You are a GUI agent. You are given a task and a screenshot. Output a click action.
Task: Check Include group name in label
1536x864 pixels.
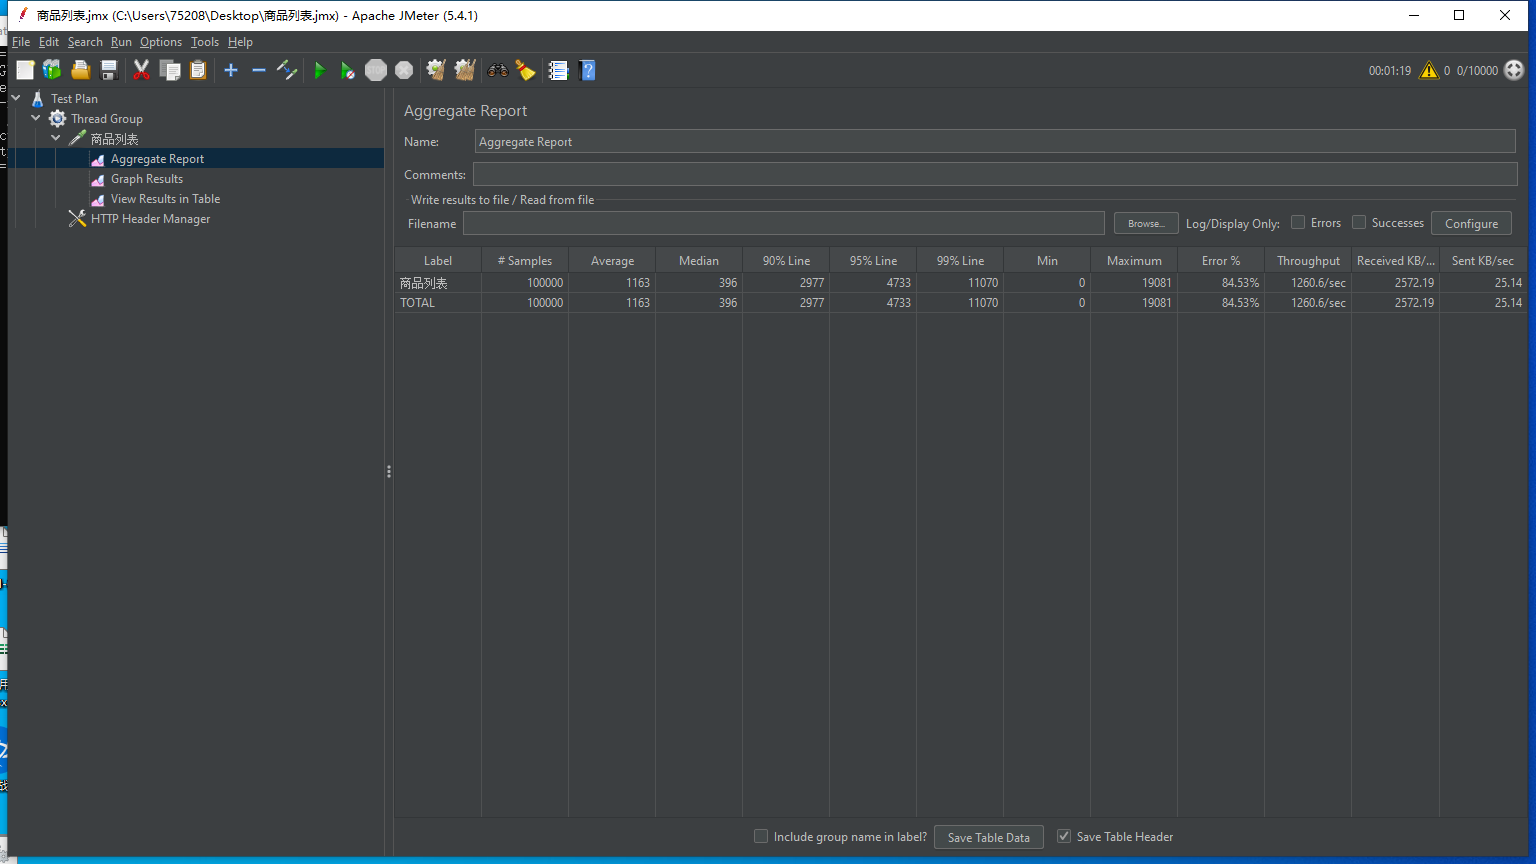(x=761, y=836)
